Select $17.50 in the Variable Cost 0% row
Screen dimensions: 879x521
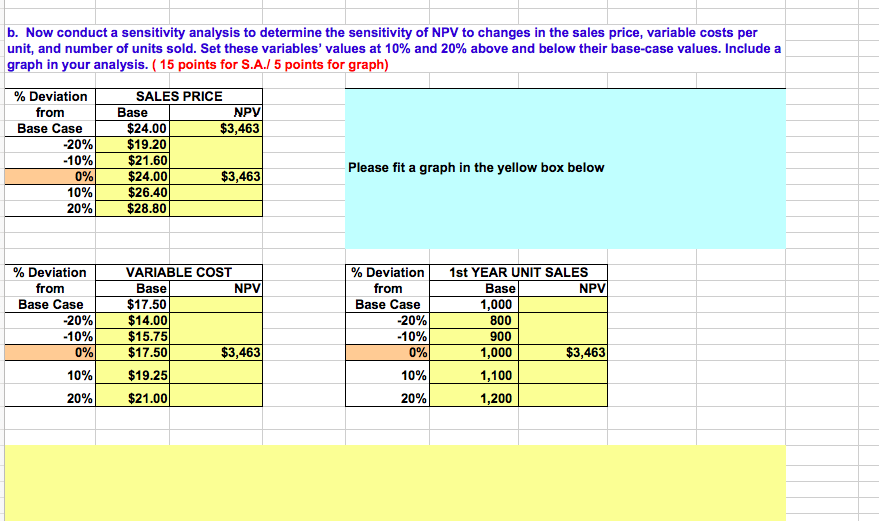tap(132, 353)
